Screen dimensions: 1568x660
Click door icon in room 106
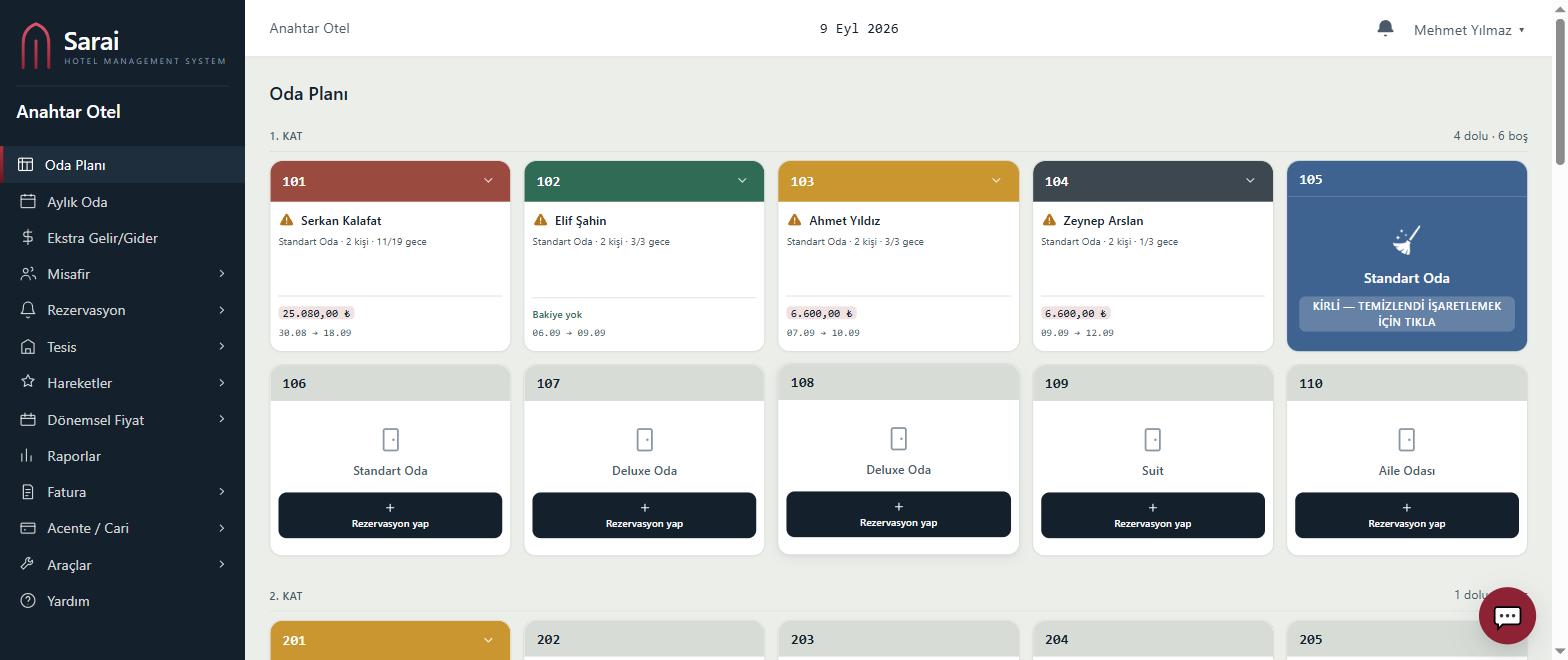pos(390,439)
